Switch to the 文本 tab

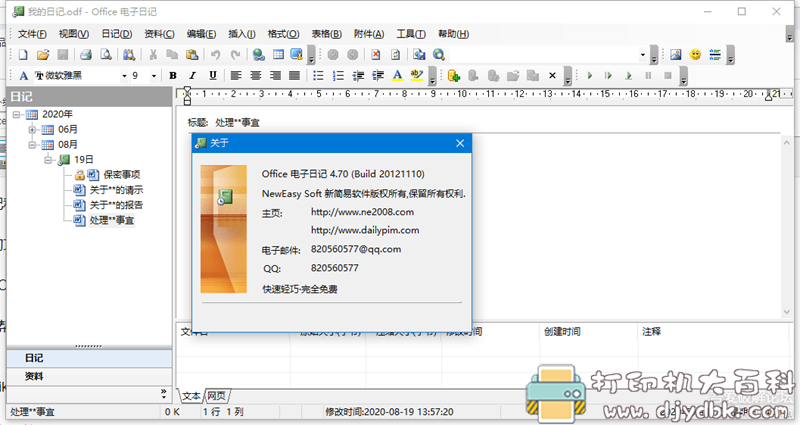click(191, 396)
